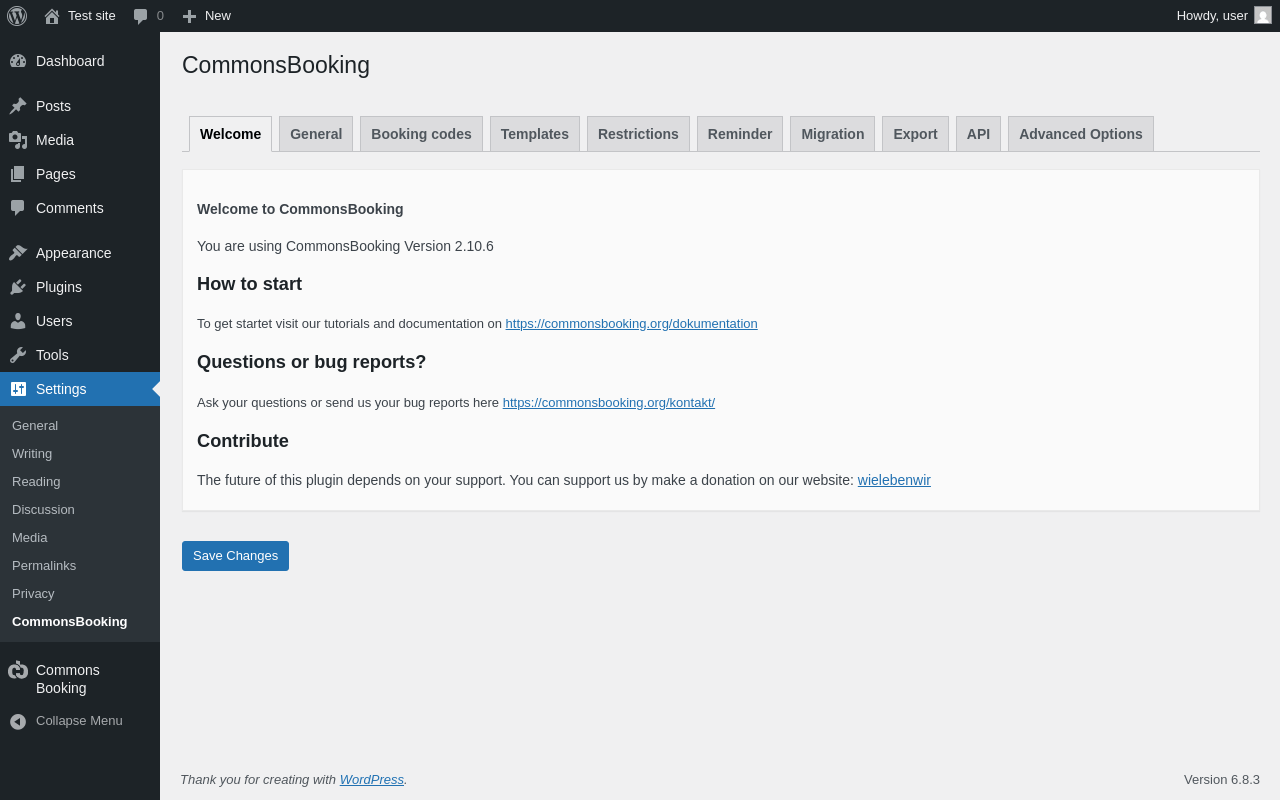Click the Save Changes button
1280x800 pixels.
point(235,556)
